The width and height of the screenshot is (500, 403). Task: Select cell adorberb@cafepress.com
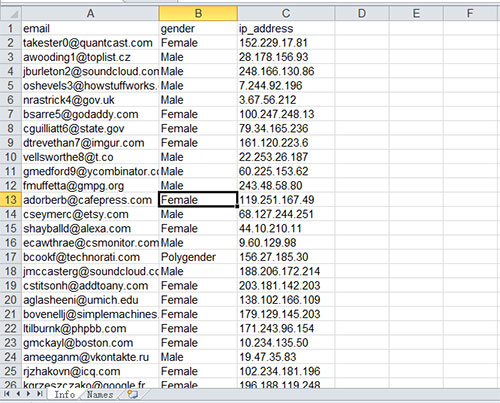[x=90, y=200]
